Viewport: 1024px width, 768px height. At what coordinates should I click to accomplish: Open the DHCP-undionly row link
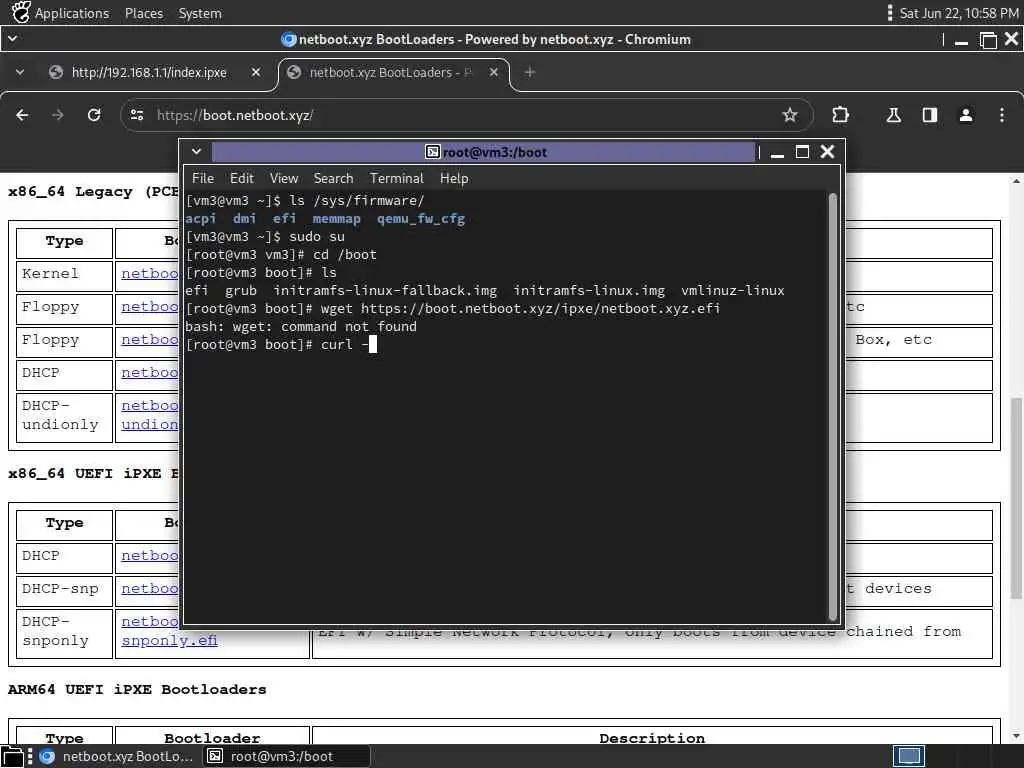150,415
